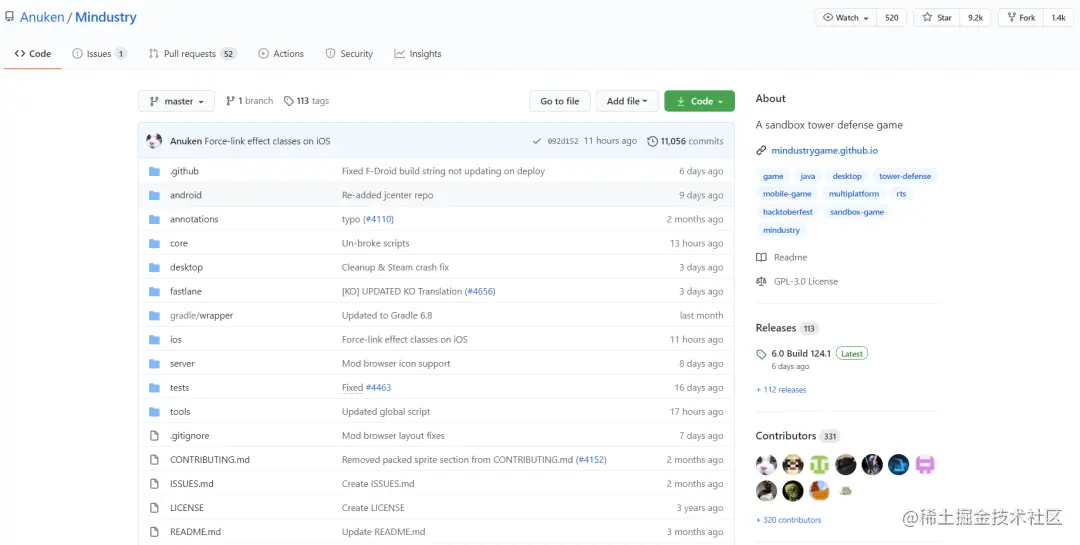Click the repository book icon beside Anuken
1080x545 pixels.
click(x=10, y=17)
